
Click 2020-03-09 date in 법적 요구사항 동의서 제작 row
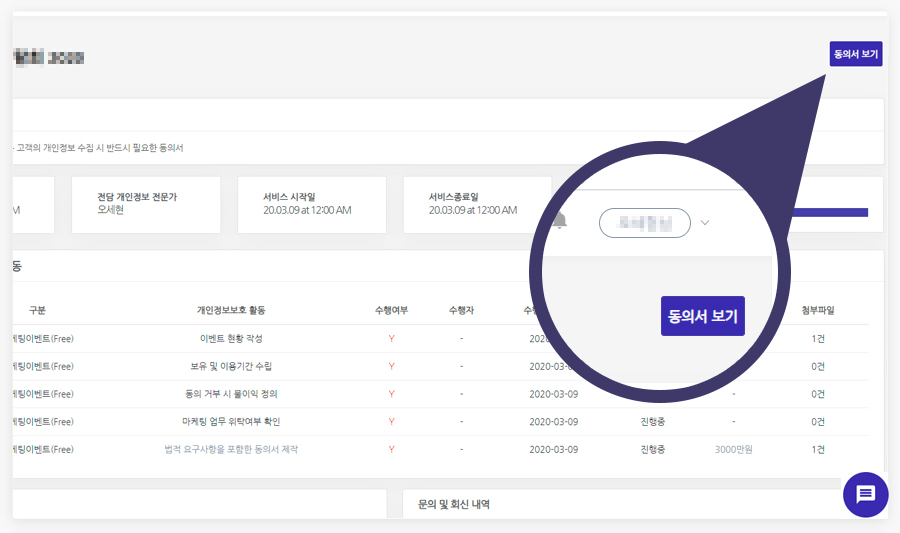click(554, 449)
